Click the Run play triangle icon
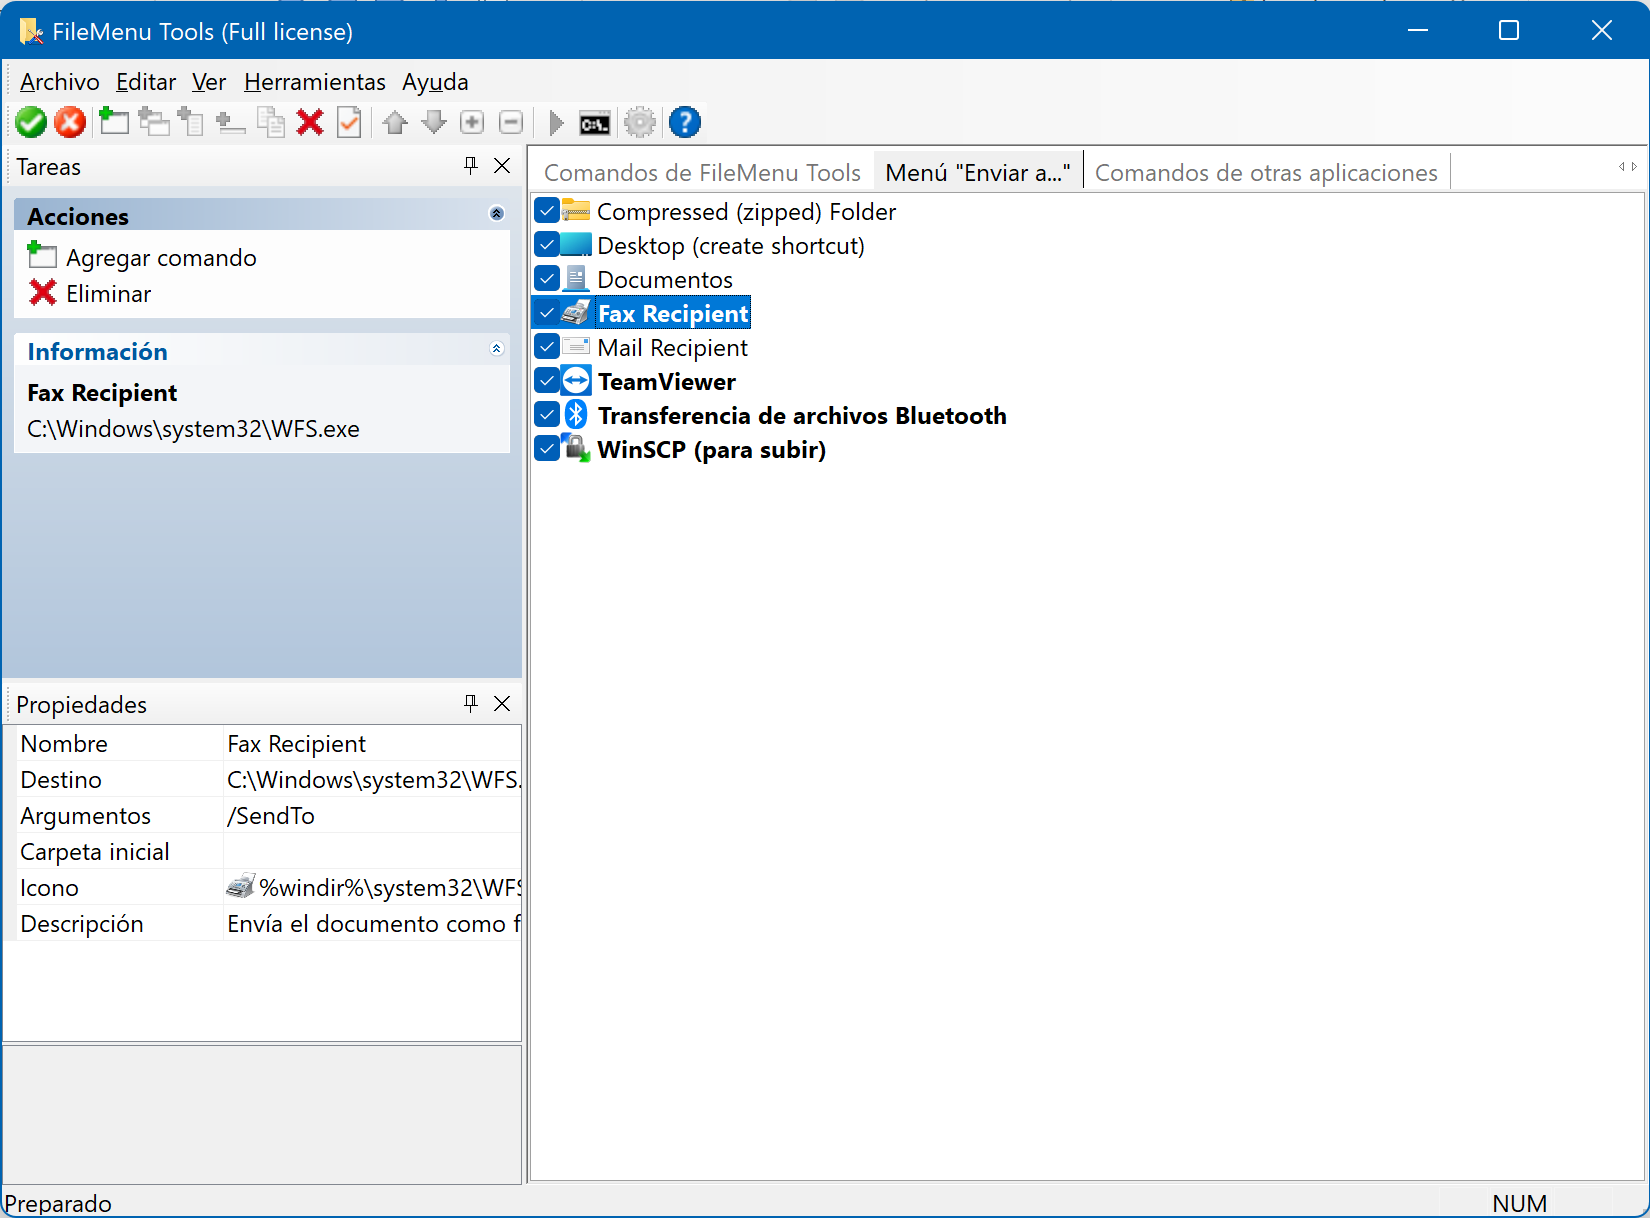This screenshot has width=1650, height=1218. (x=557, y=123)
